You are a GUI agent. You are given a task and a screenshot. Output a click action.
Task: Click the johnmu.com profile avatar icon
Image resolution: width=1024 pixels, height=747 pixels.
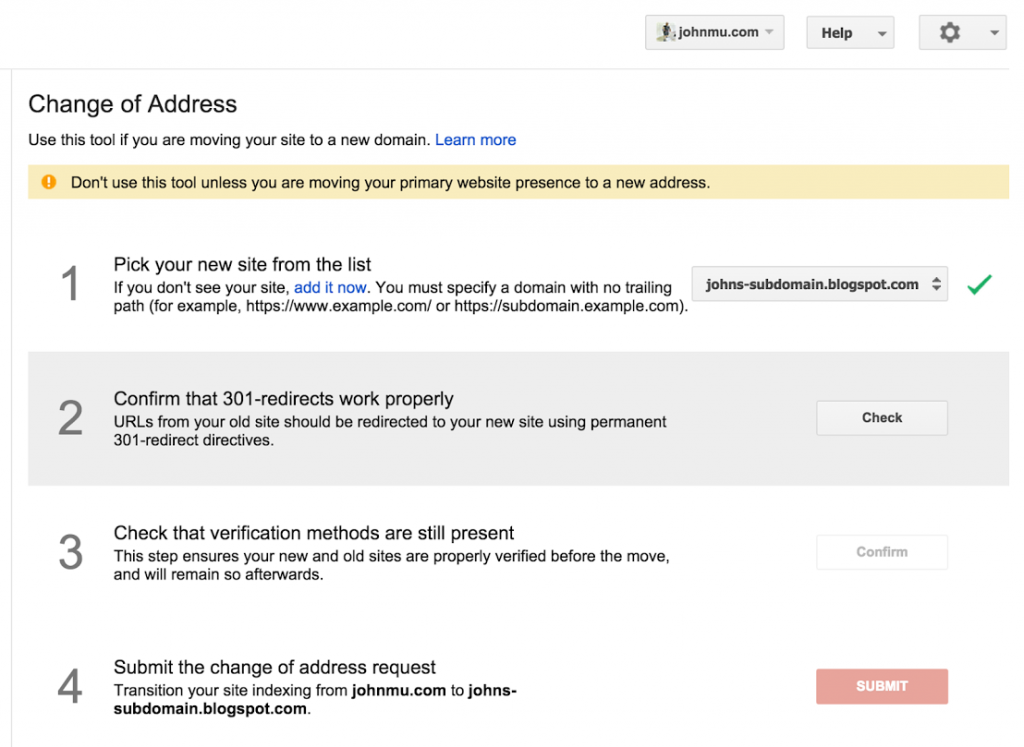667,31
